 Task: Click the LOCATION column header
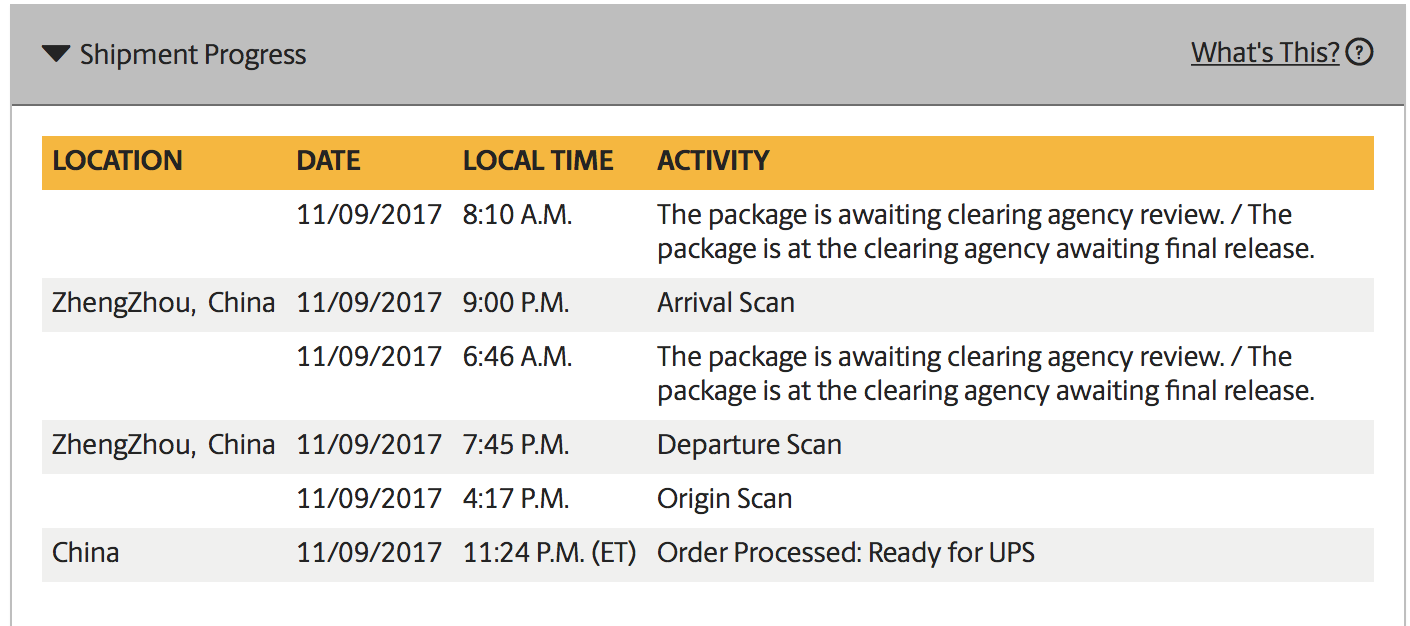point(117,161)
